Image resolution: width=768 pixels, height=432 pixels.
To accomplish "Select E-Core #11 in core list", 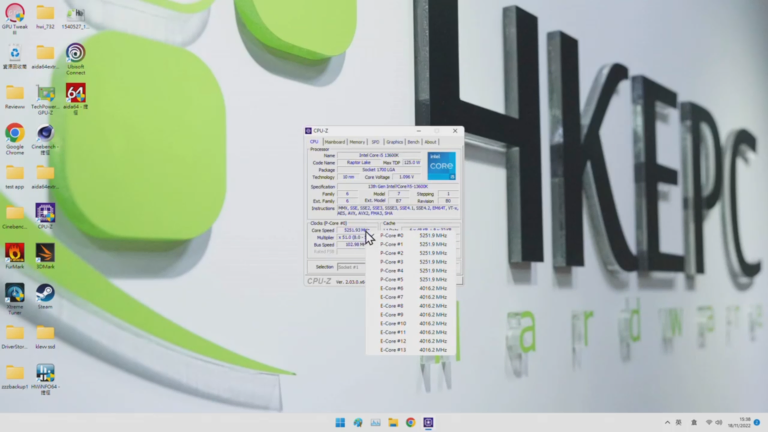I will 411,333.
